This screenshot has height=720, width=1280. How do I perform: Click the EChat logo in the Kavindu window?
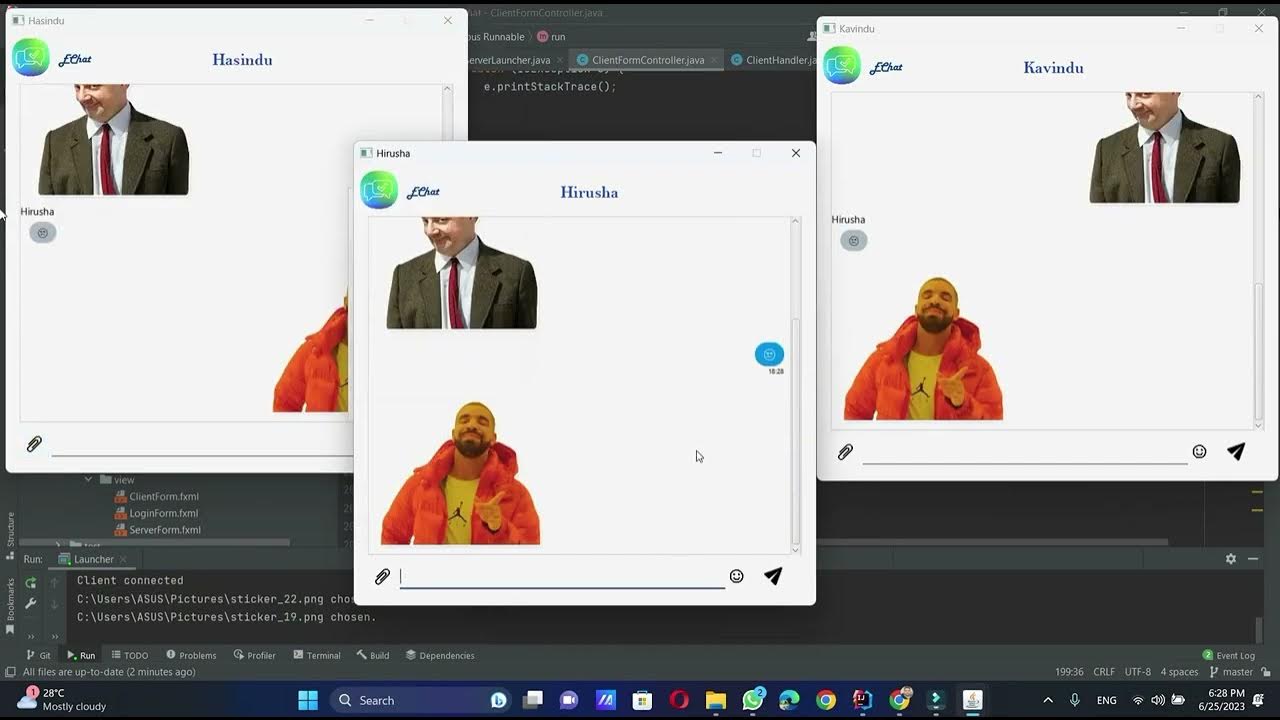coord(842,66)
